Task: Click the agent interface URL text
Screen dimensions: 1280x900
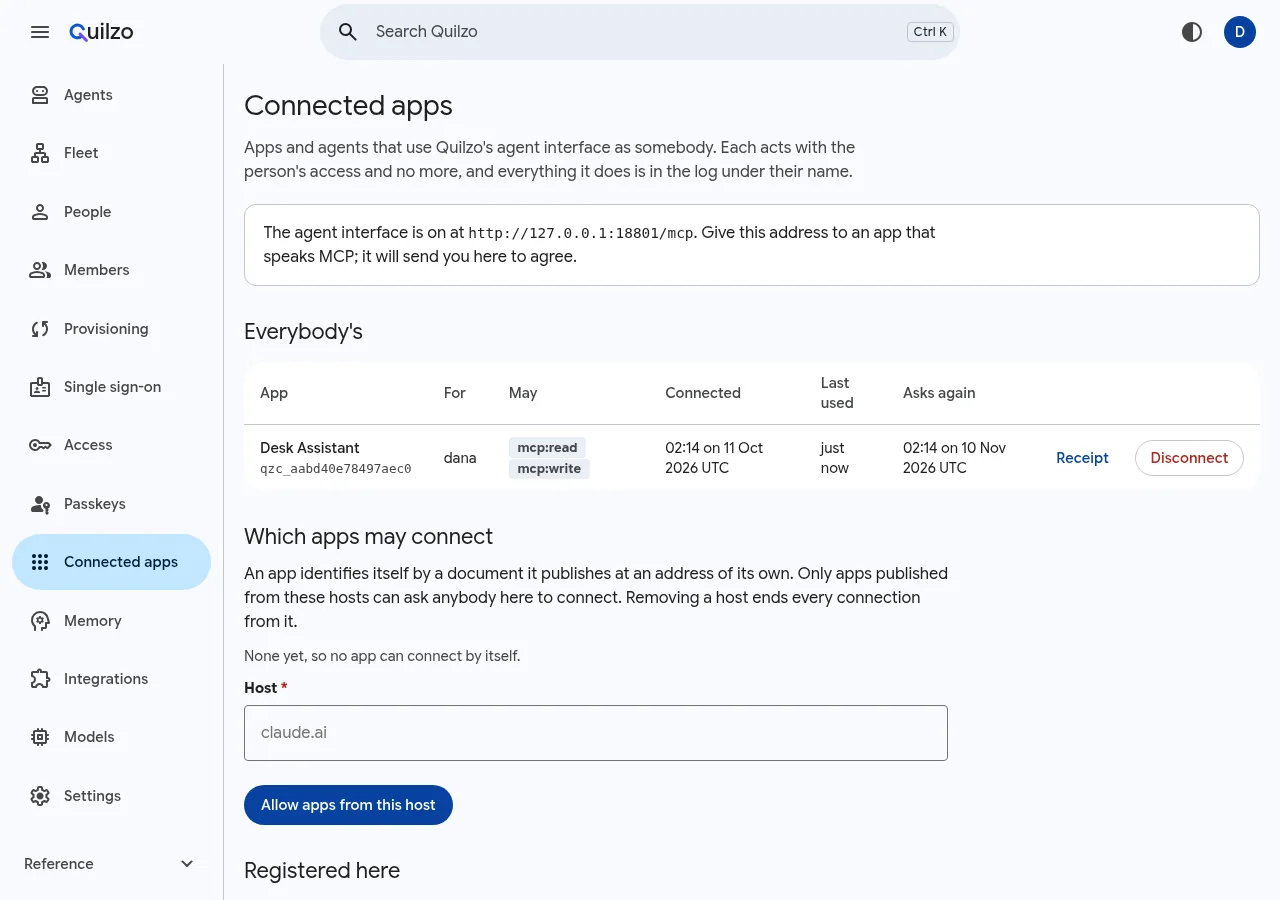Action: pyautogui.click(x=581, y=233)
